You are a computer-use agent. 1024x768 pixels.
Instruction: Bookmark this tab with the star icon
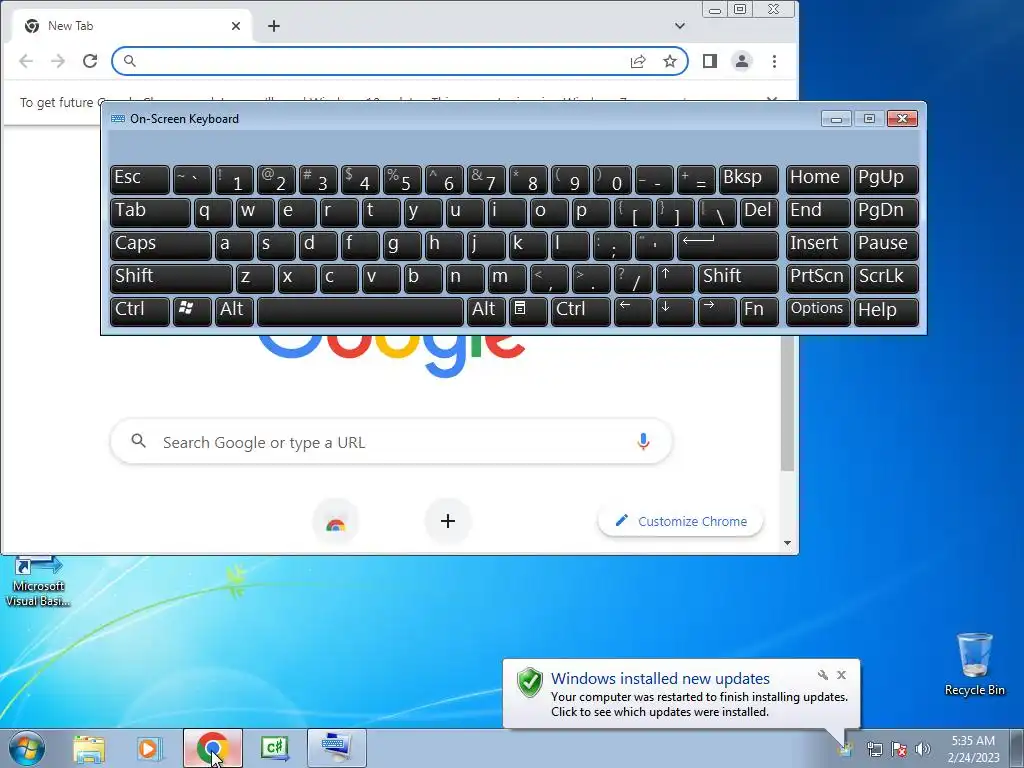[x=669, y=61]
